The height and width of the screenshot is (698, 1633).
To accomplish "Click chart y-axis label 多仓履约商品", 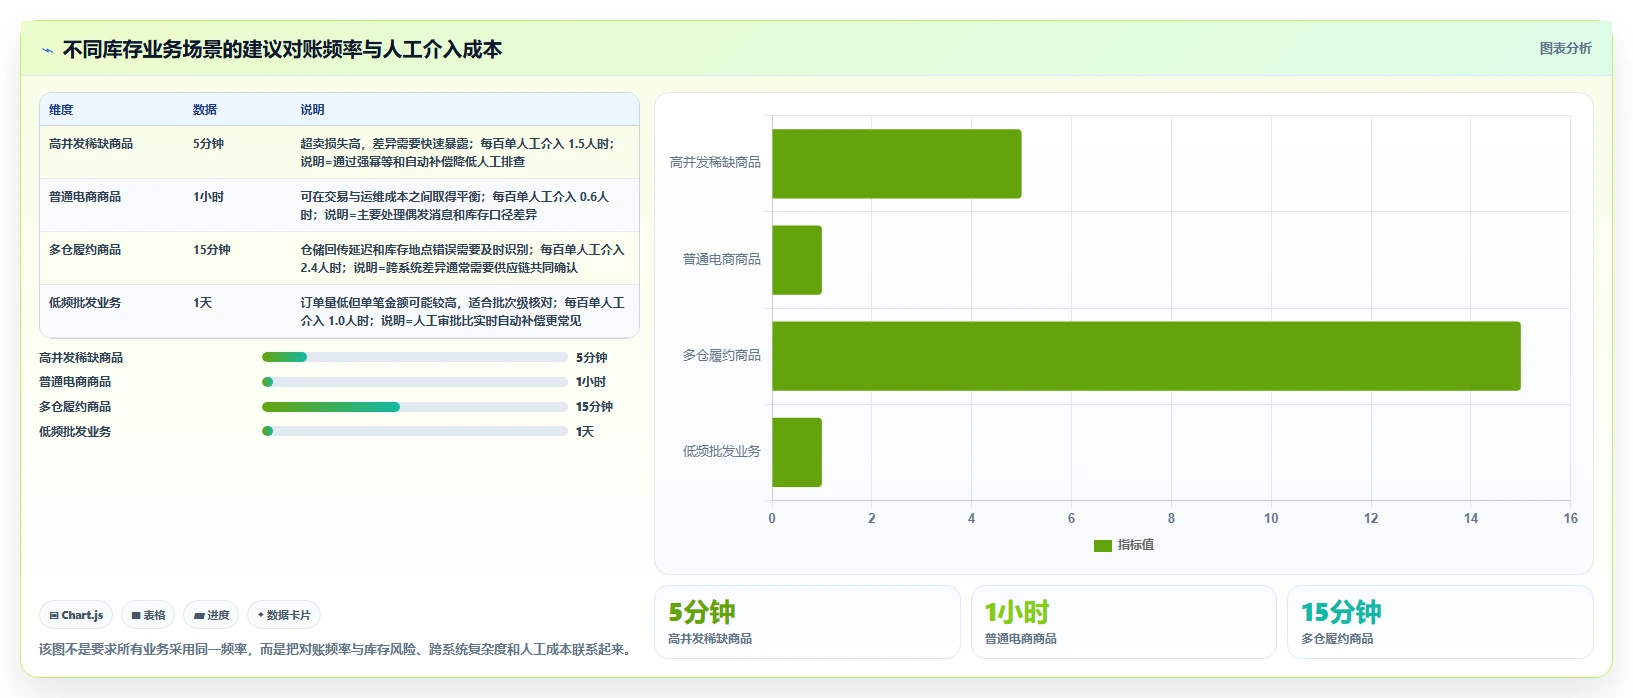I will pos(722,355).
